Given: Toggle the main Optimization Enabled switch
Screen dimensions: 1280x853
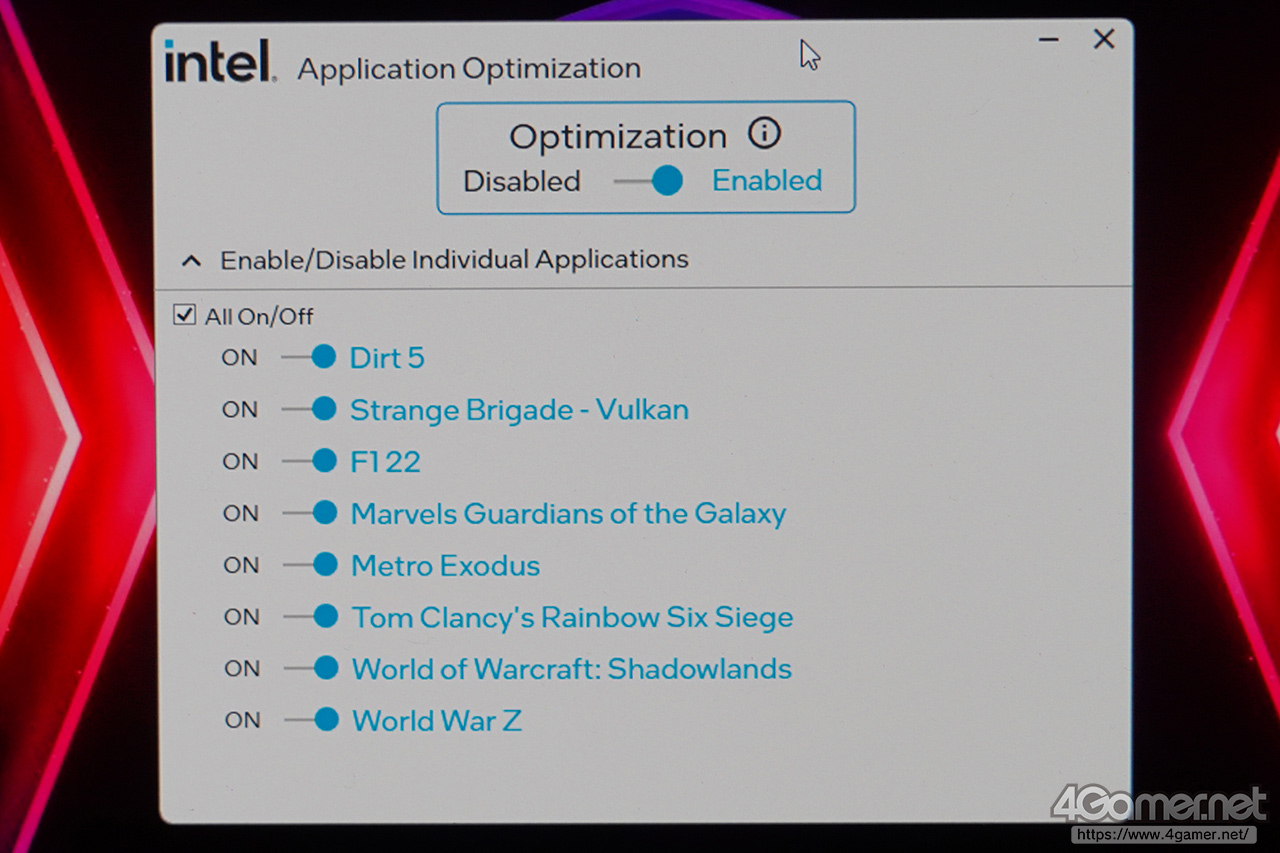Looking at the screenshot, I should click(x=650, y=181).
